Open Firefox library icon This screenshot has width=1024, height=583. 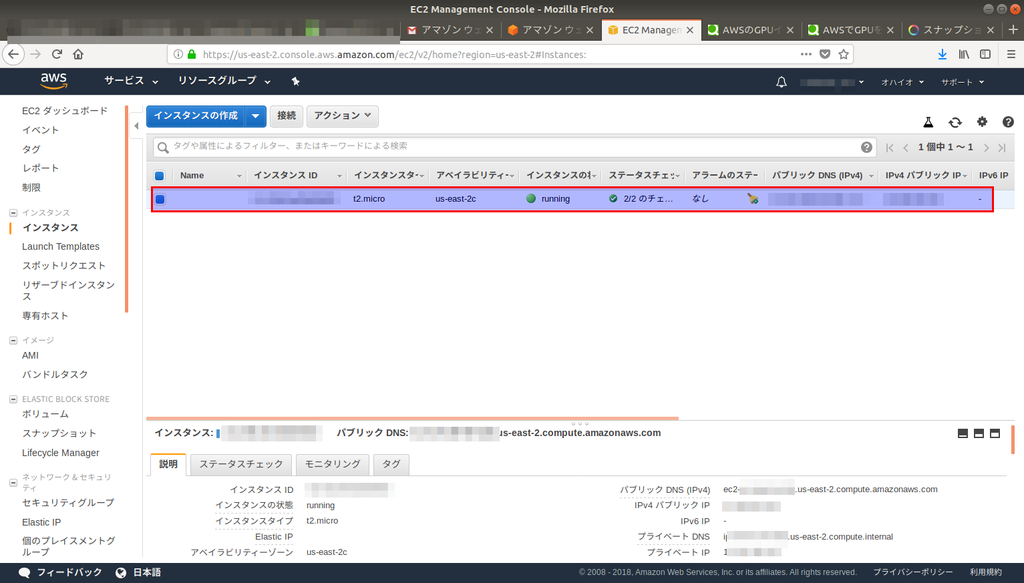964,54
